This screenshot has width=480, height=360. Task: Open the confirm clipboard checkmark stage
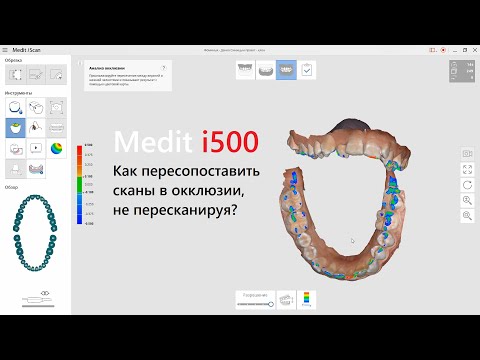307,70
